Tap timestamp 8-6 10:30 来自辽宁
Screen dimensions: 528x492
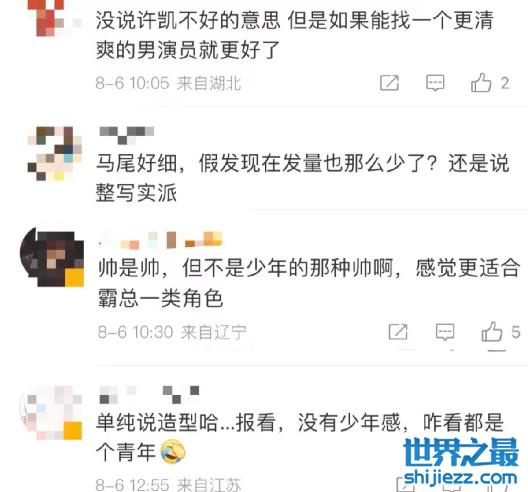[x=172, y=332]
